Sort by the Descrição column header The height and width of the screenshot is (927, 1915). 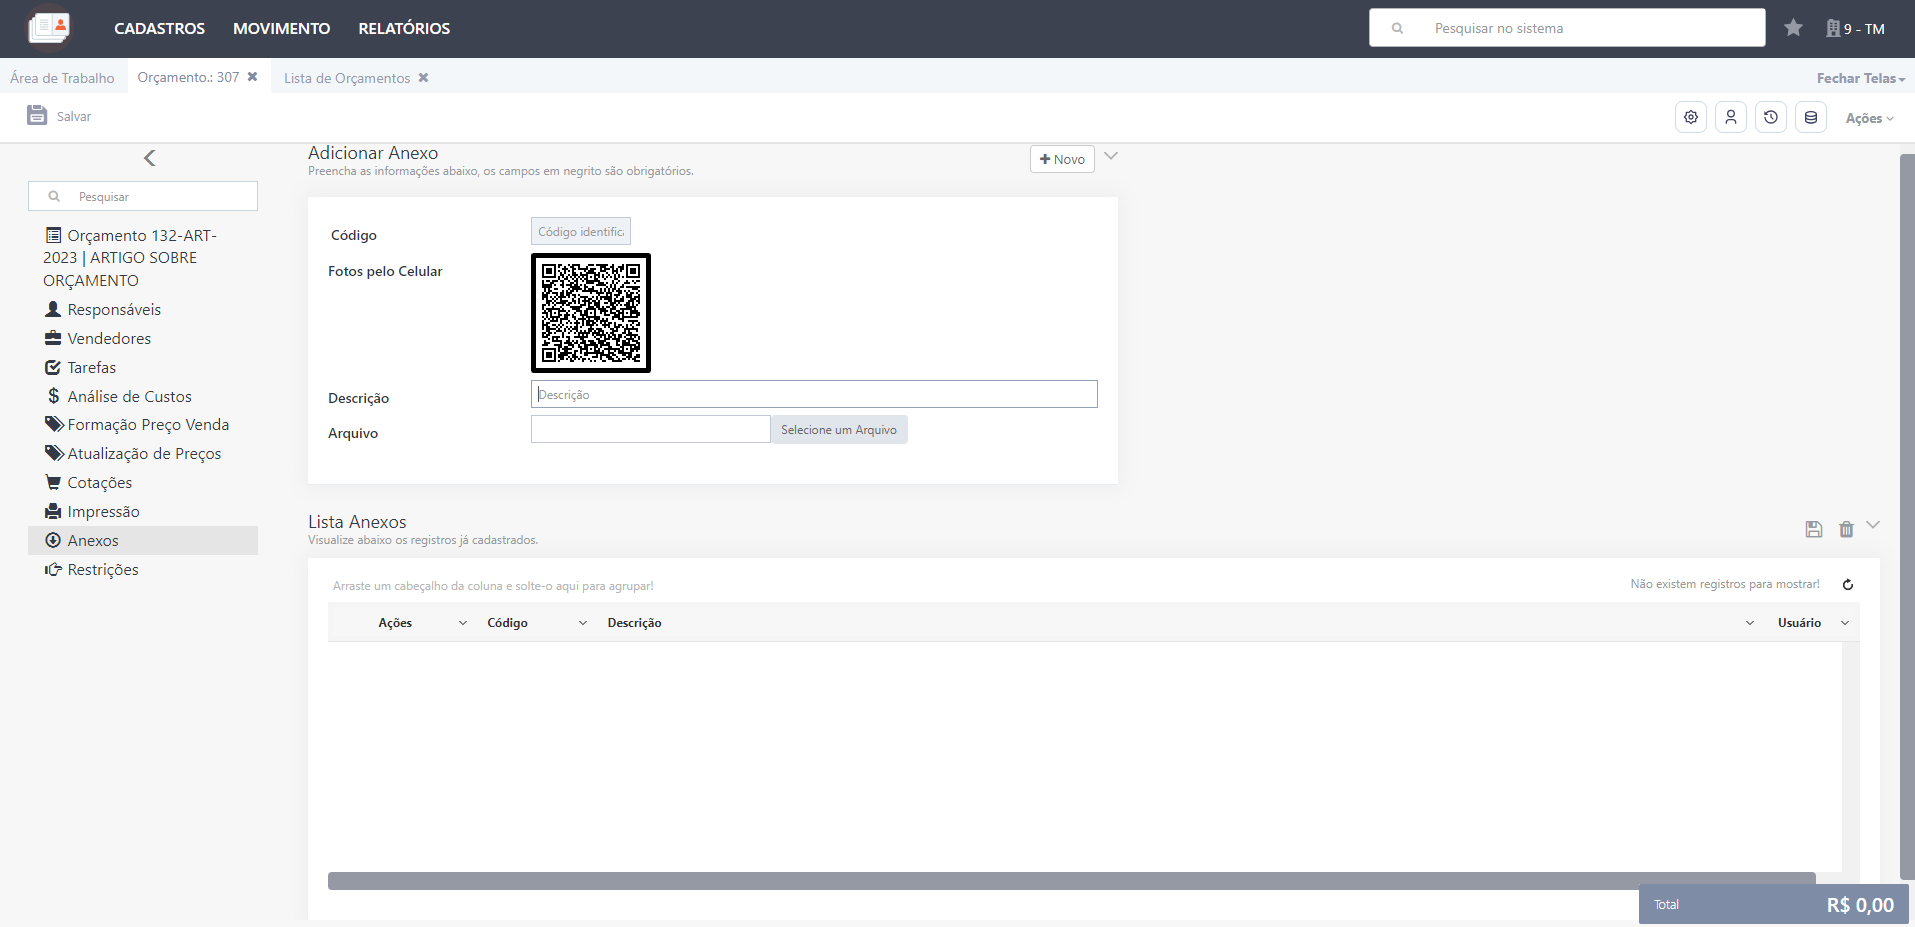pos(635,623)
